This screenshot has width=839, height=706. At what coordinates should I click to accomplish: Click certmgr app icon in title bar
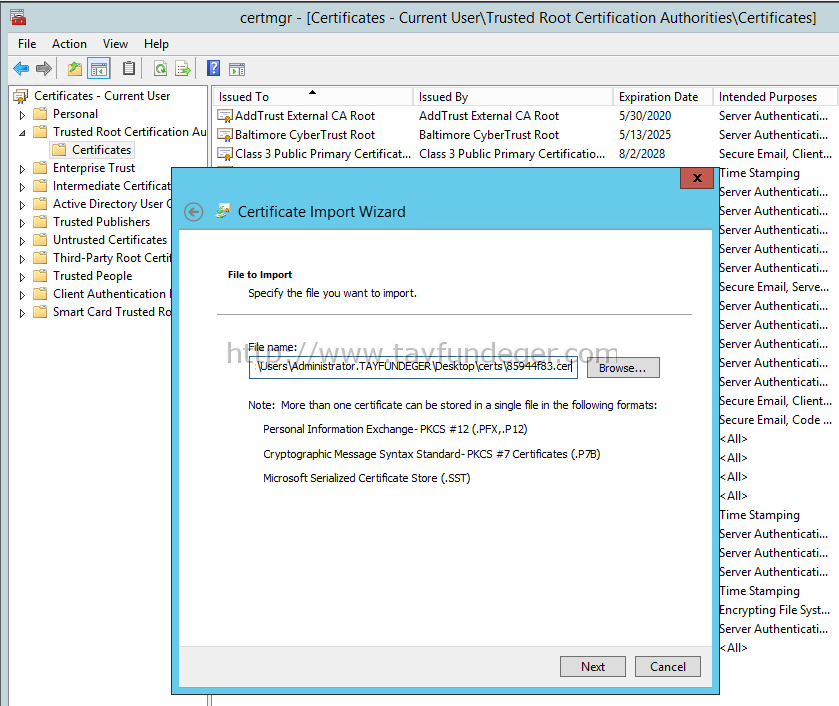click(18, 17)
